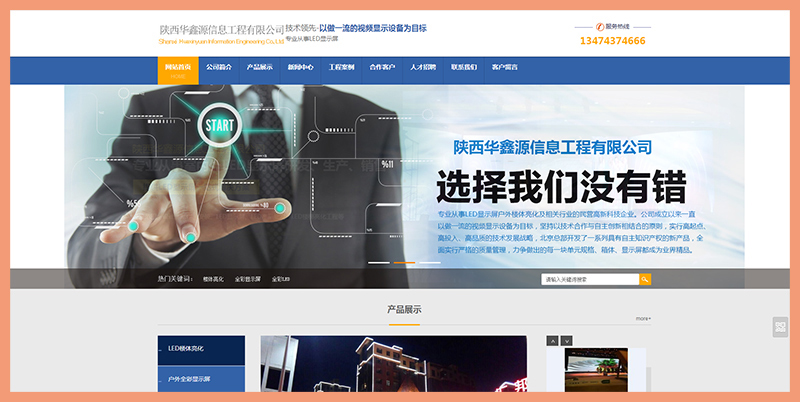Click the 全彩显示屏 hot keyword link
The image size is (800, 402).
pos(247,280)
